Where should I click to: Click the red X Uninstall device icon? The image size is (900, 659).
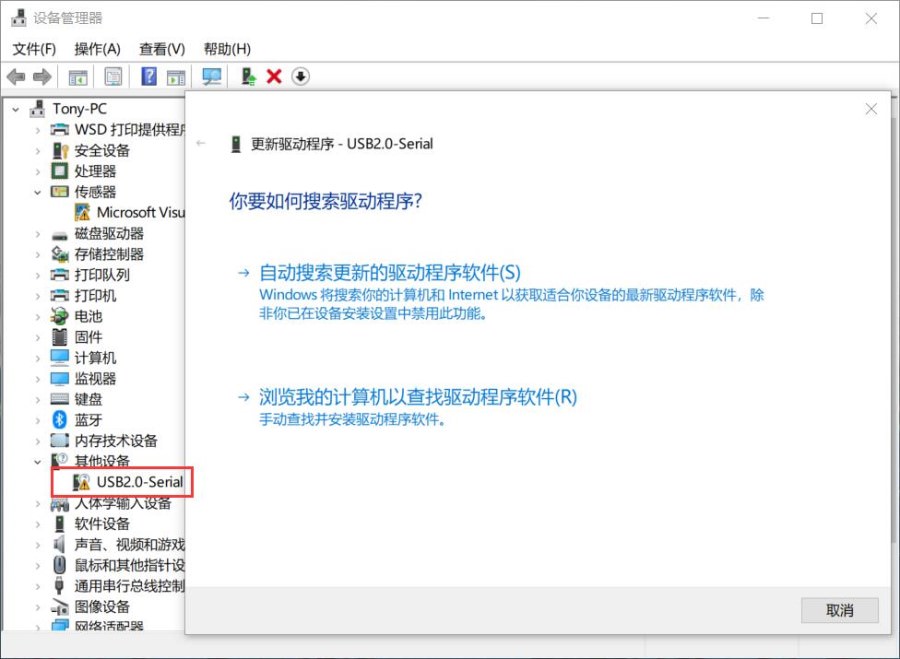click(274, 76)
